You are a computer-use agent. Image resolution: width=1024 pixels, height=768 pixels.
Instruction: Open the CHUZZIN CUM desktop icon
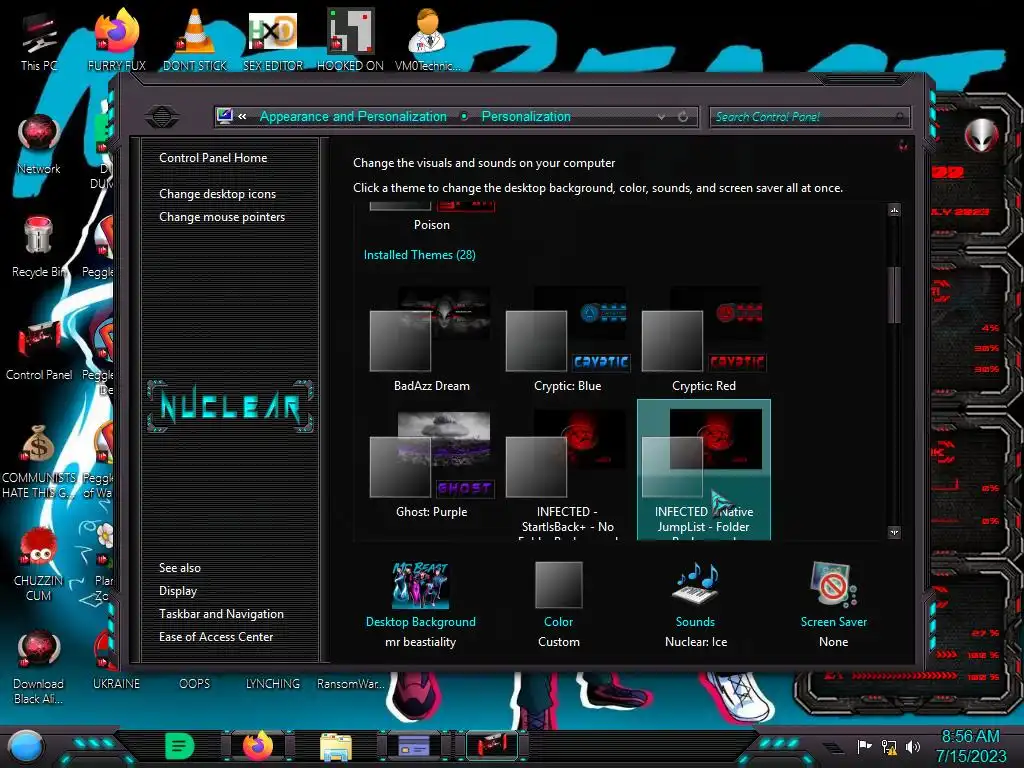click(x=39, y=565)
